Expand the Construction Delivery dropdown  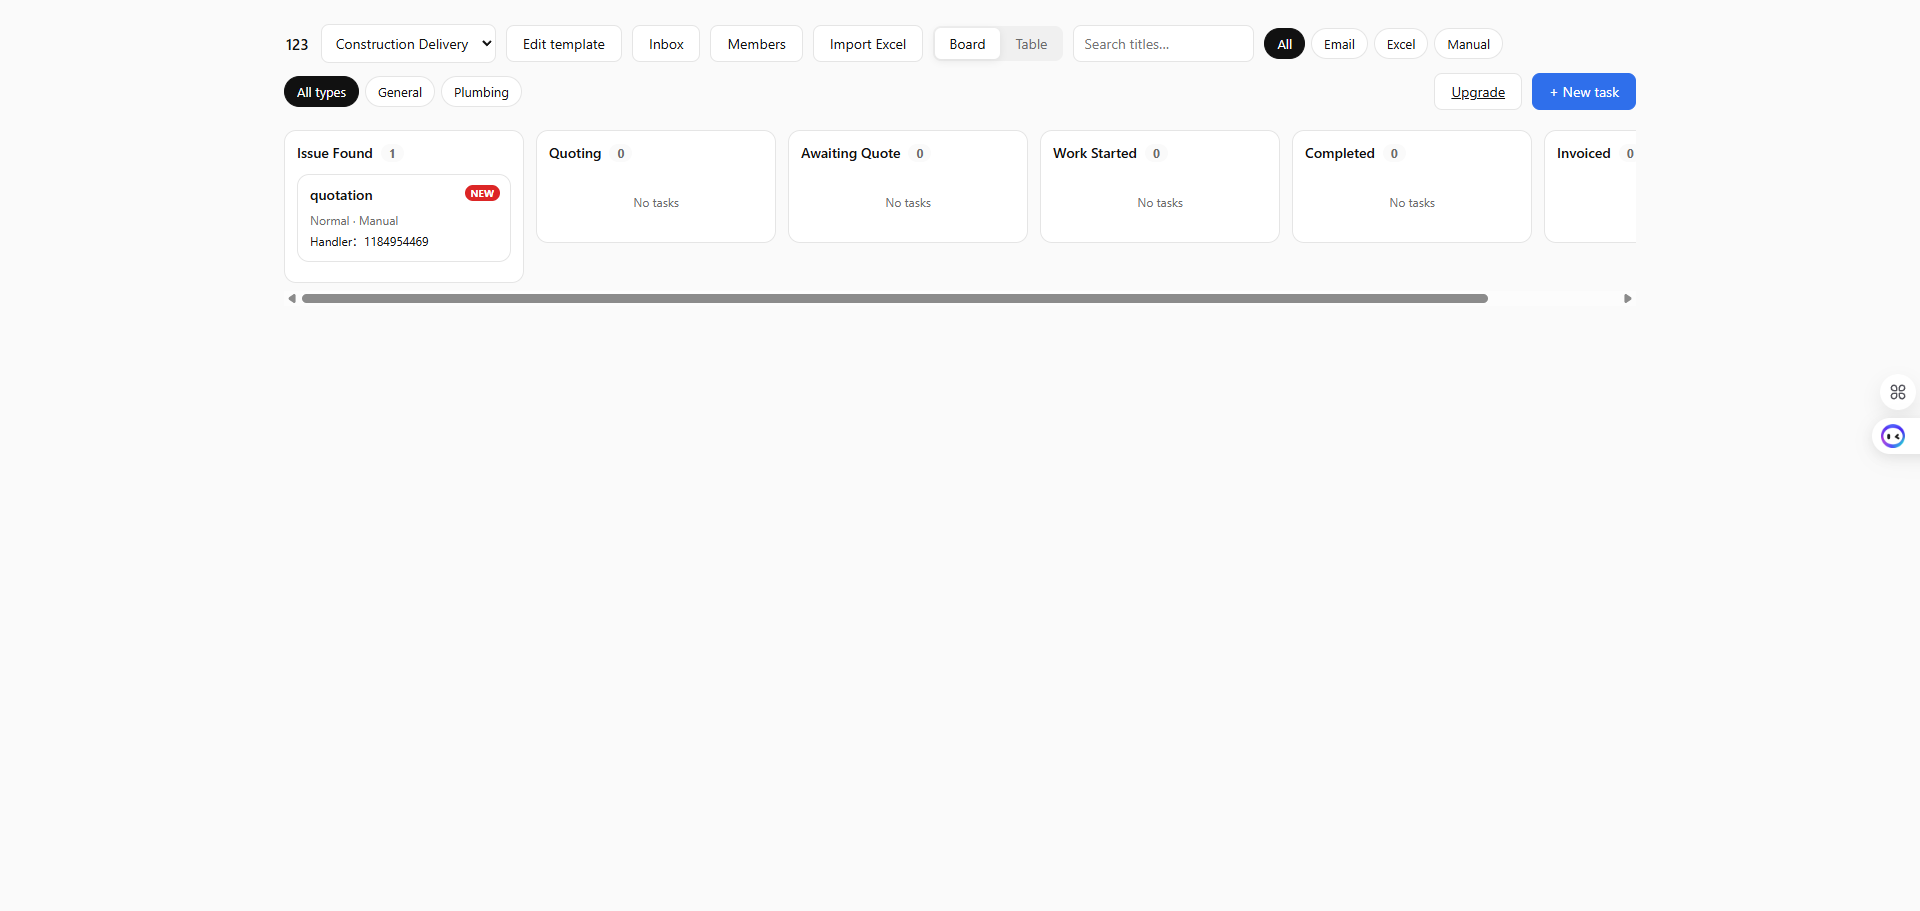coord(408,44)
